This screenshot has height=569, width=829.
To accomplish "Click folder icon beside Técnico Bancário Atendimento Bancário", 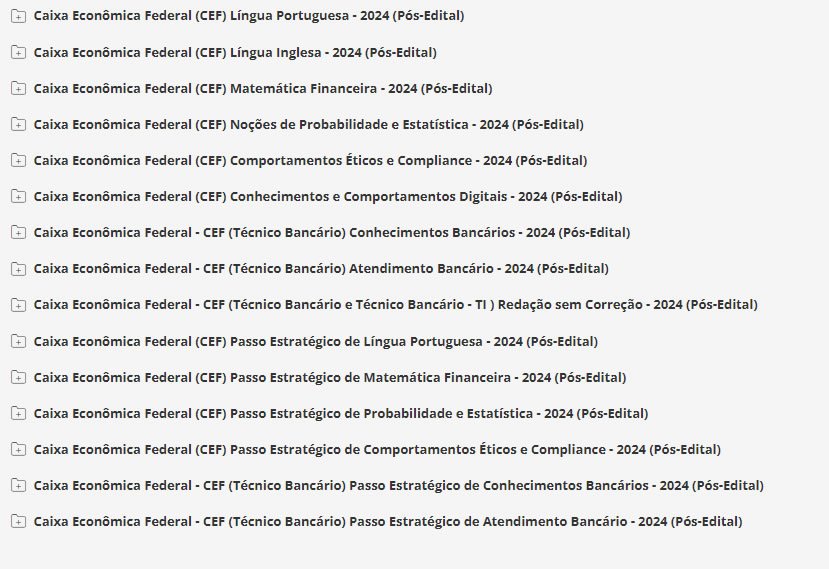I will tap(18, 268).
